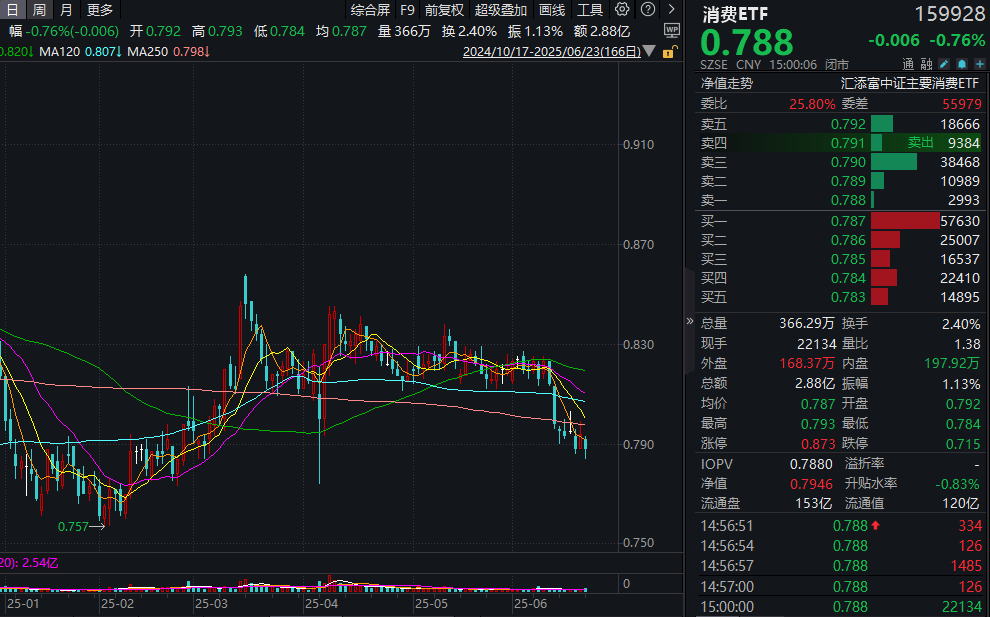Open the hamburger menu icon top right

click(671, 9)
